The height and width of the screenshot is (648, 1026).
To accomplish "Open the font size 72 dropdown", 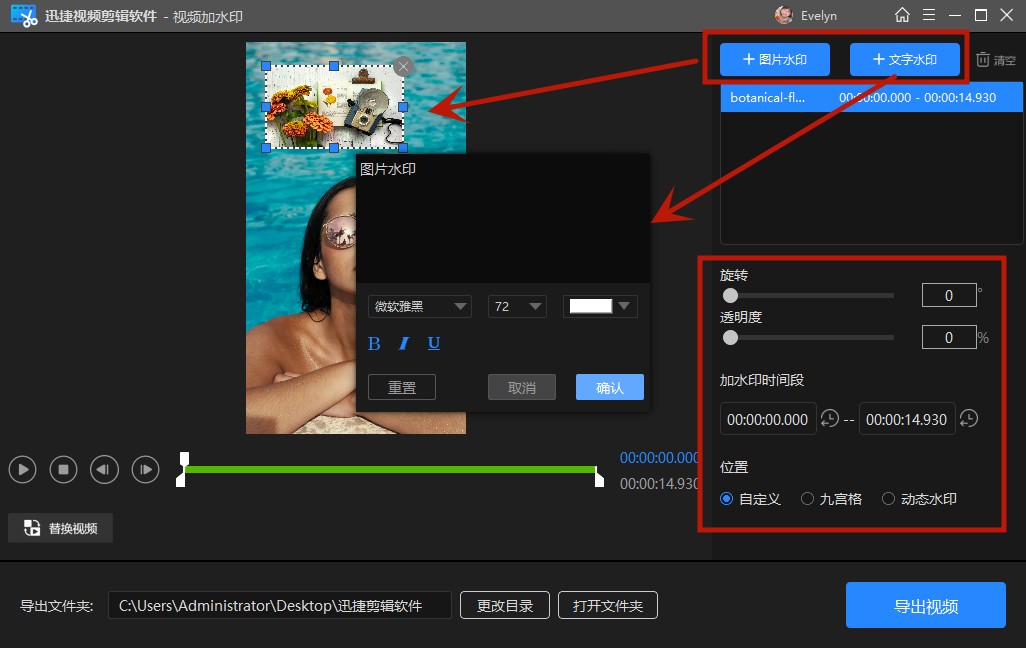I will (x=516, y=306).
